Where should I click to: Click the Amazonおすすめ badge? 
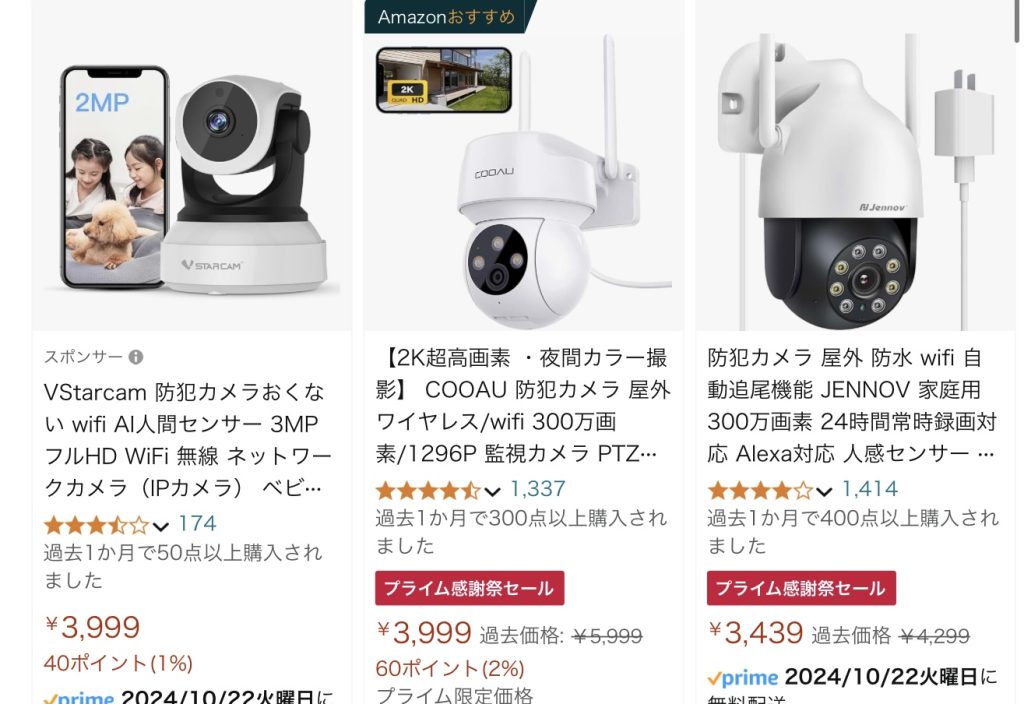449,16
